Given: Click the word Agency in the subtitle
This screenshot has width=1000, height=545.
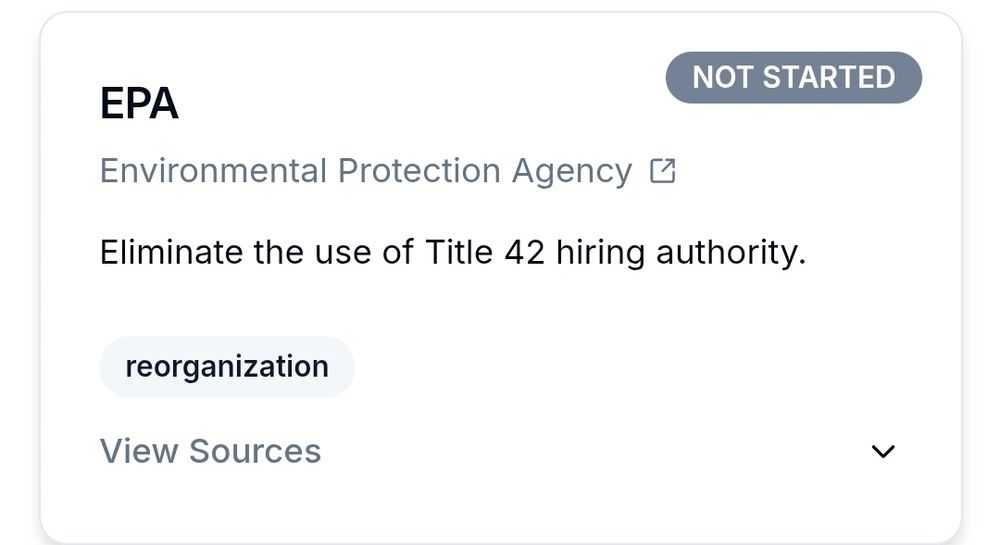Looking at the screenshot, I should 571,171.
